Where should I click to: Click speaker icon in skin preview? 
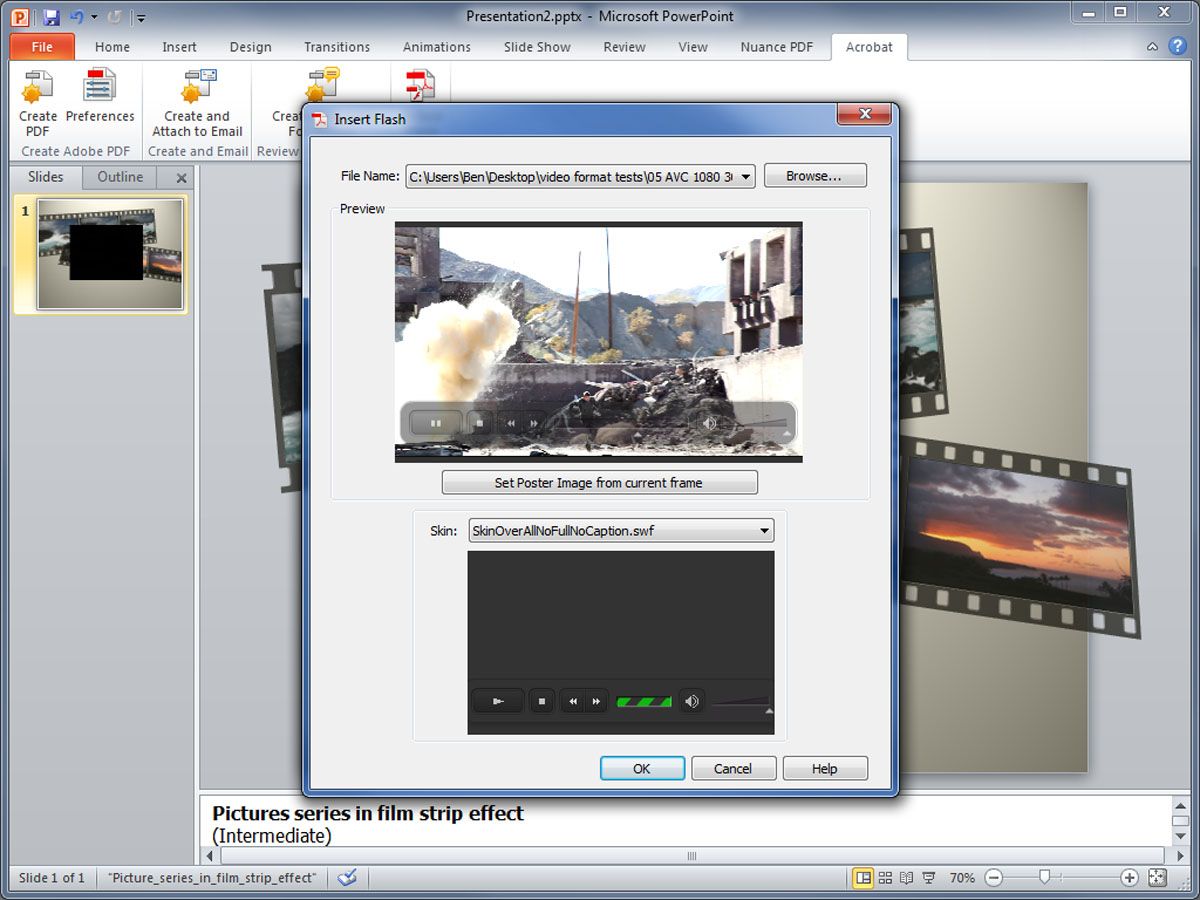tap(691, 702)
